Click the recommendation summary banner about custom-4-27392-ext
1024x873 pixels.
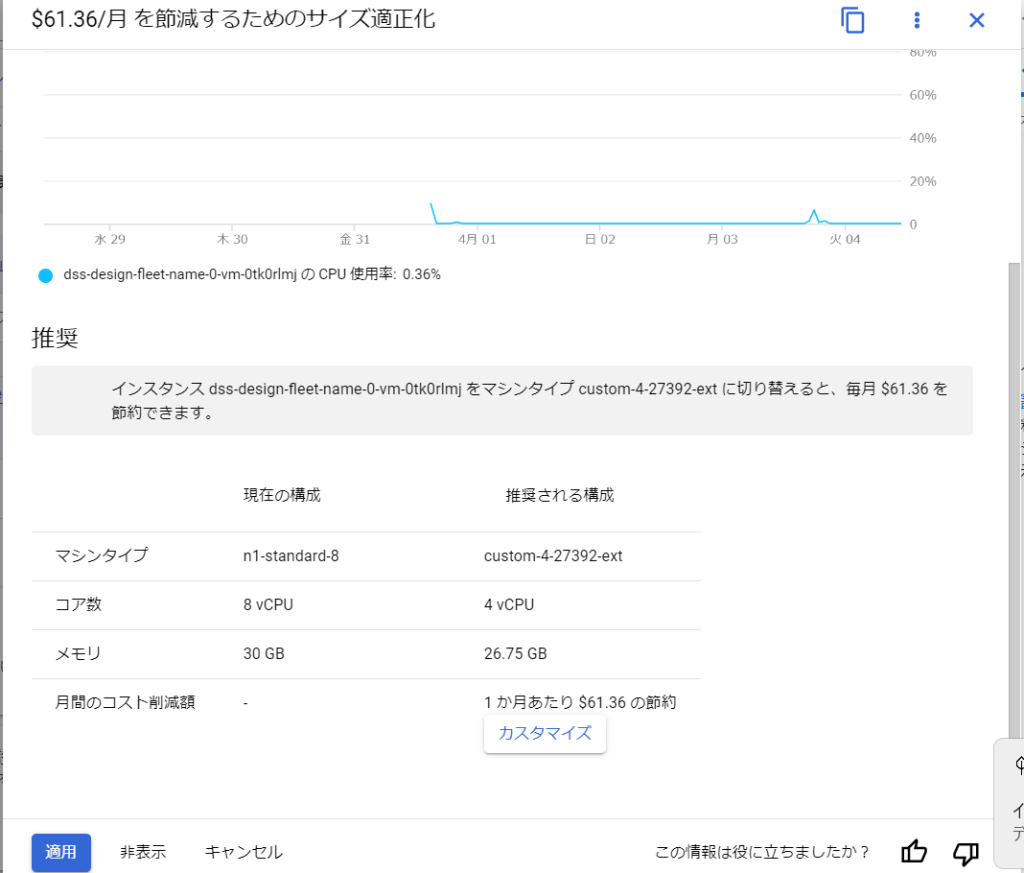point(501,399)
